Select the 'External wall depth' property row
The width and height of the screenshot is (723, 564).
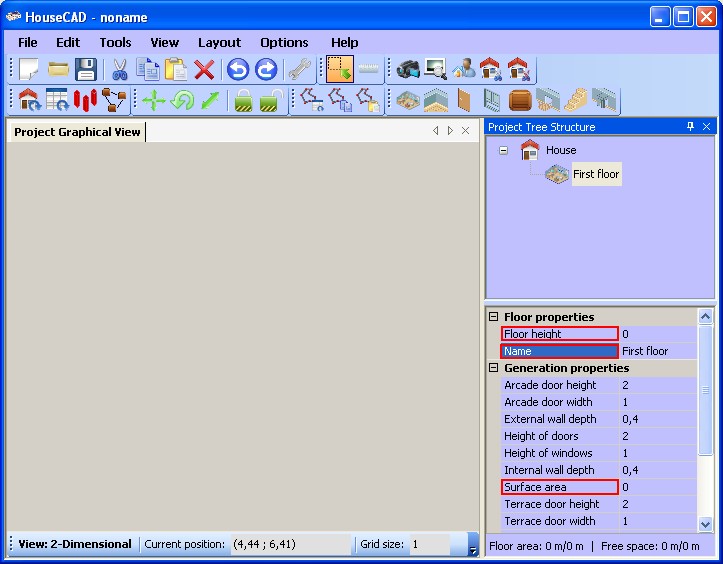pos(599,419)
